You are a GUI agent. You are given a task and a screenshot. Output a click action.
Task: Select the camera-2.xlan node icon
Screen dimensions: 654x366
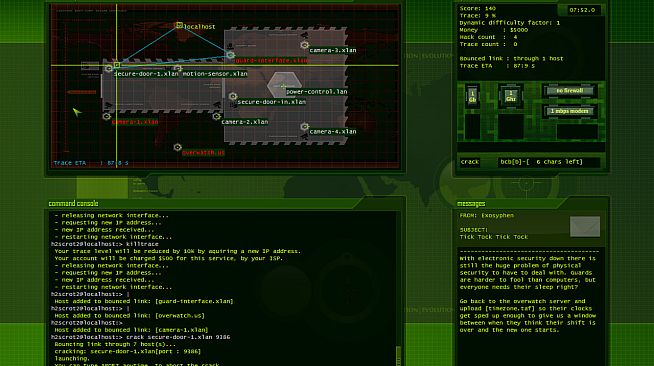216,116
